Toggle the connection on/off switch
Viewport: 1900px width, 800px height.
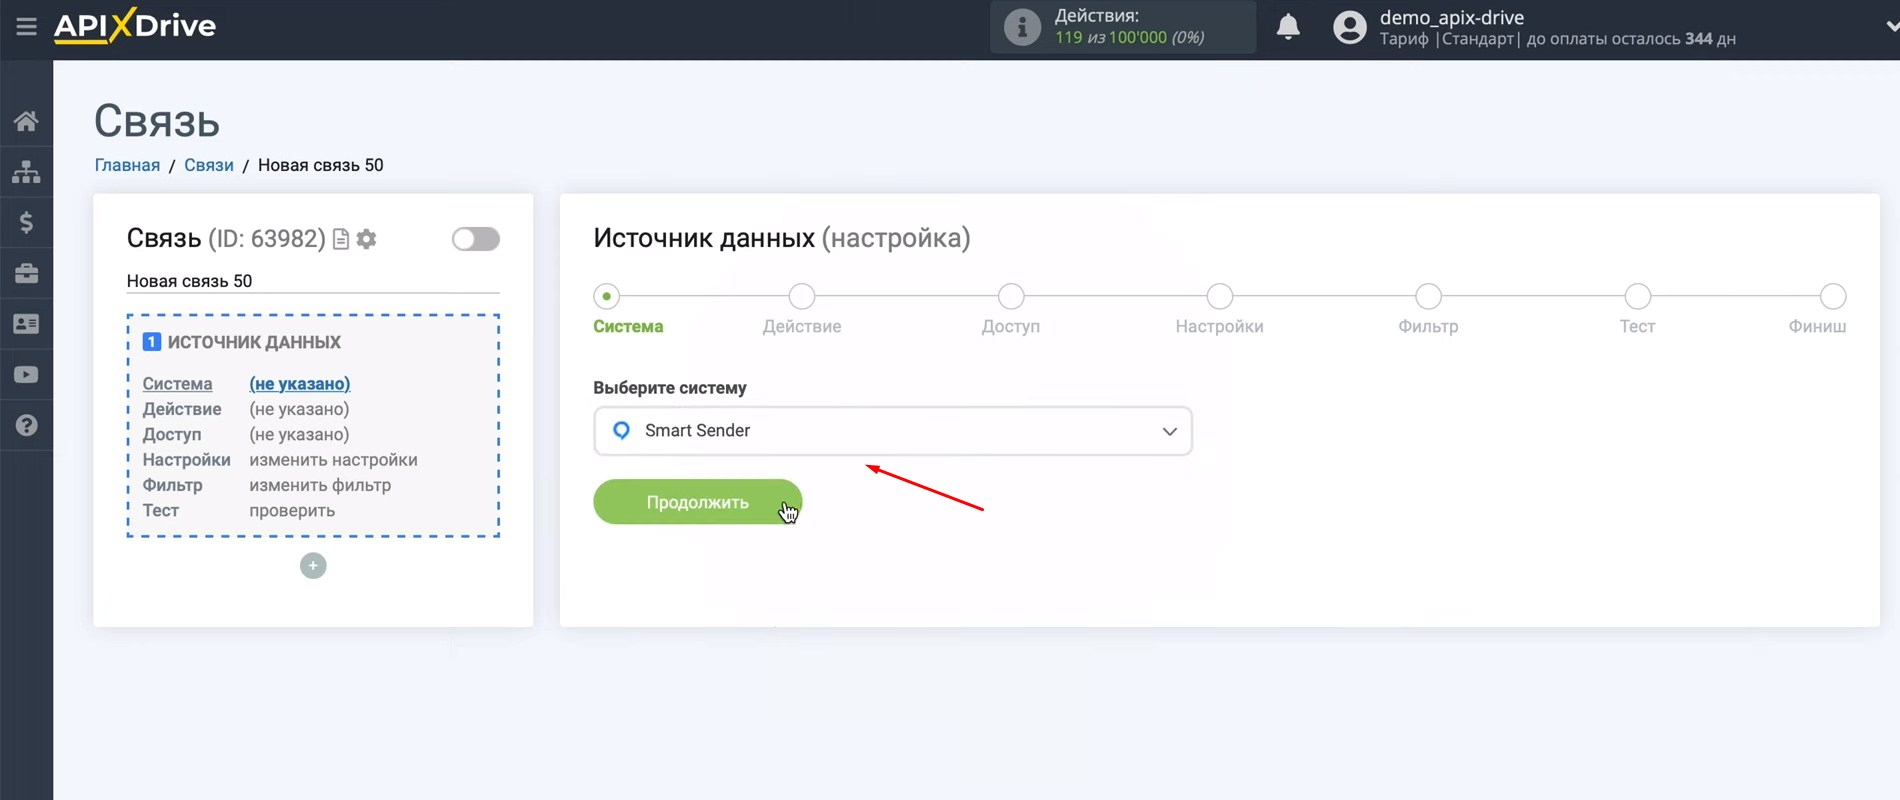click(x=475, y=239)
